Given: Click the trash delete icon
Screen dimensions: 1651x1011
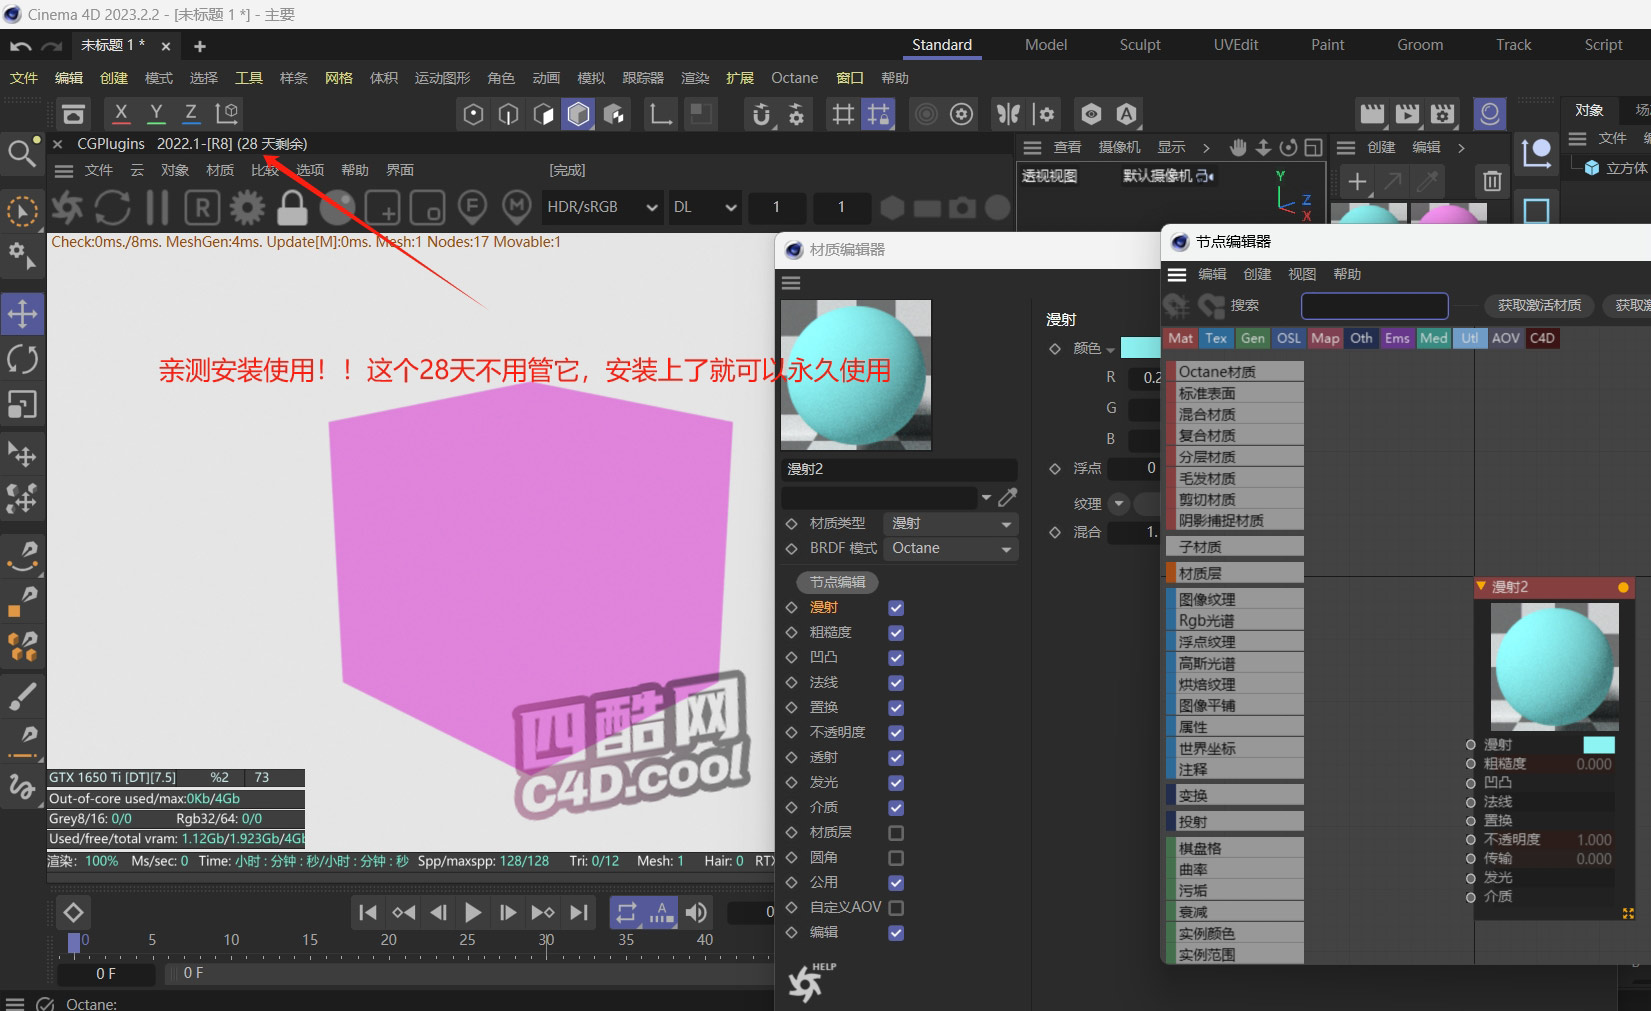Looking at the screenshot, I should pos(1492,181).
